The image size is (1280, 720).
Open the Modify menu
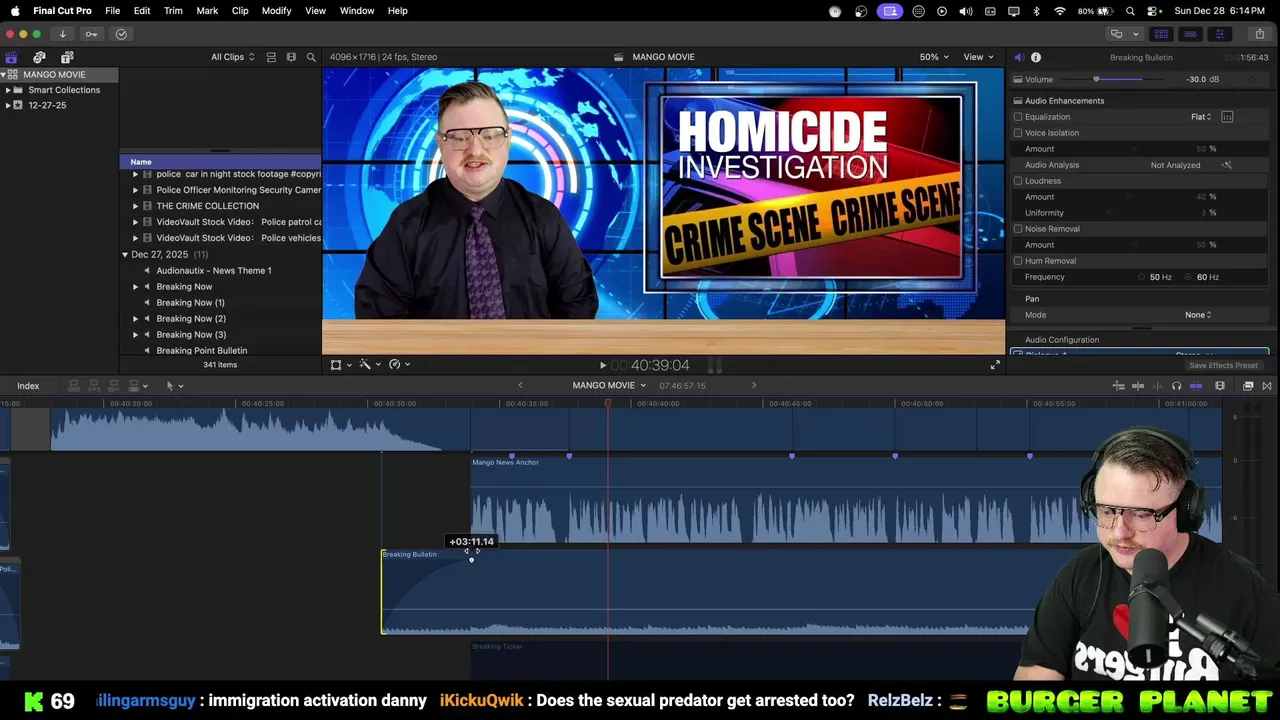[277, 11]
